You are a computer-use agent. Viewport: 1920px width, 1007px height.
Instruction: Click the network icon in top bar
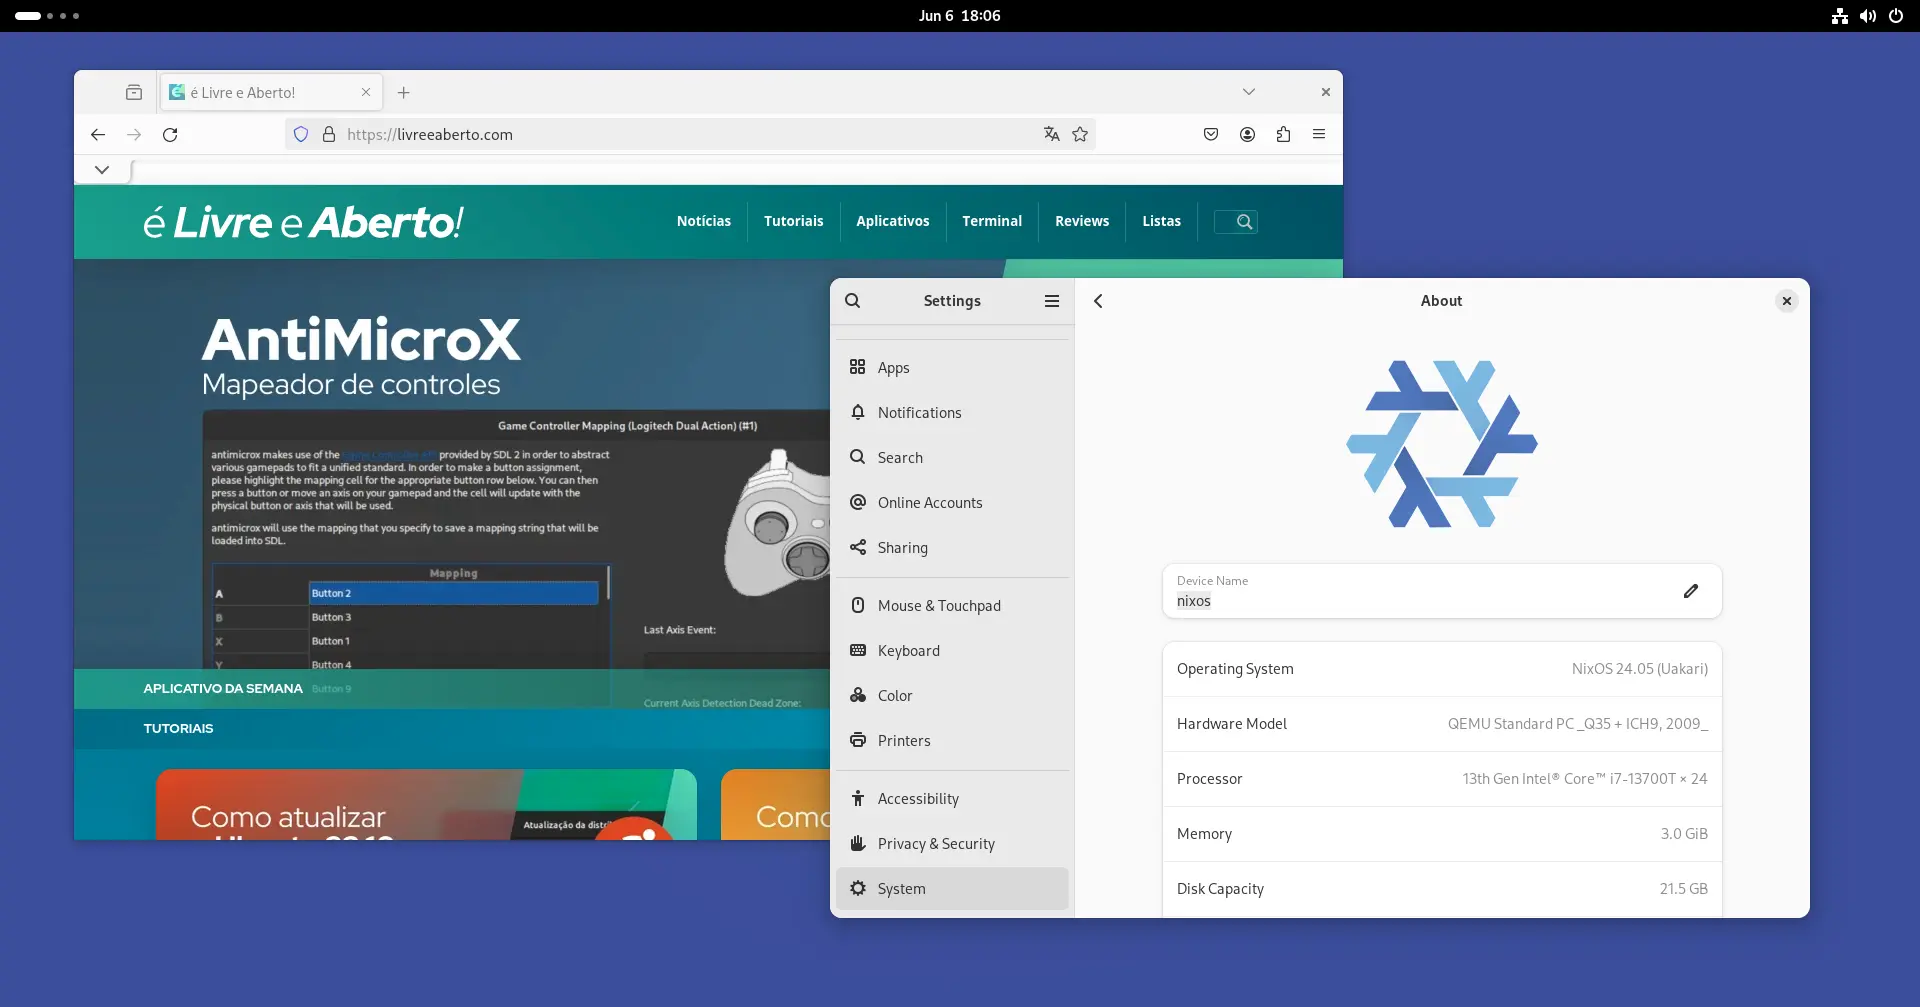(1839, 16)
